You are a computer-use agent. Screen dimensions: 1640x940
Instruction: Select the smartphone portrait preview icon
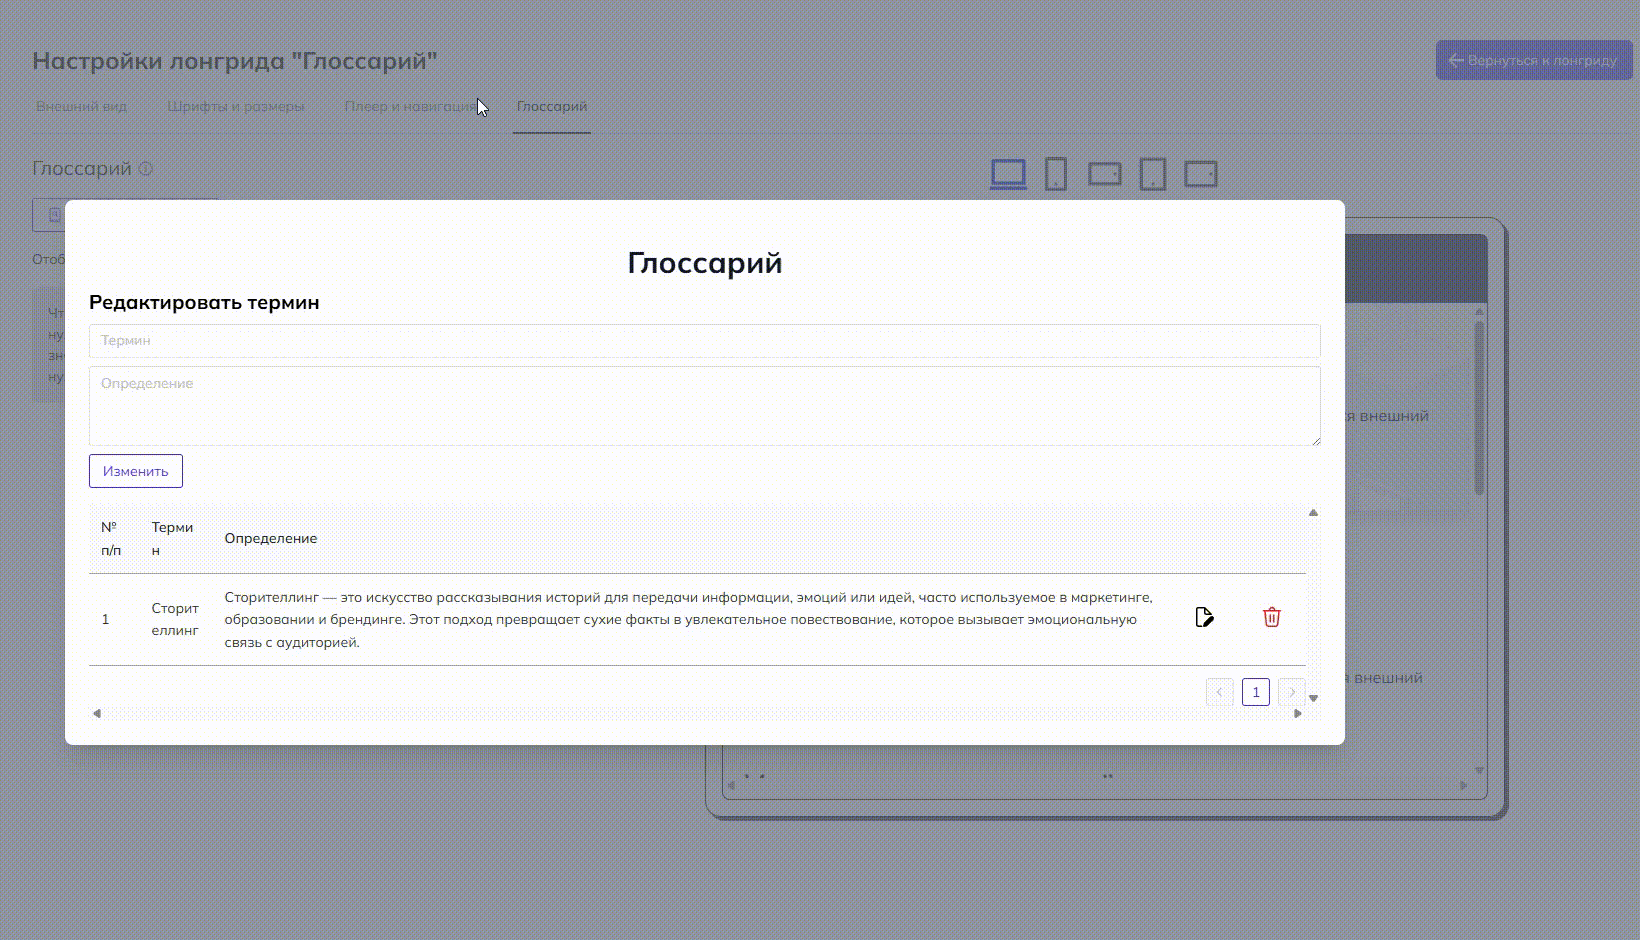(x=1055, y=174)
